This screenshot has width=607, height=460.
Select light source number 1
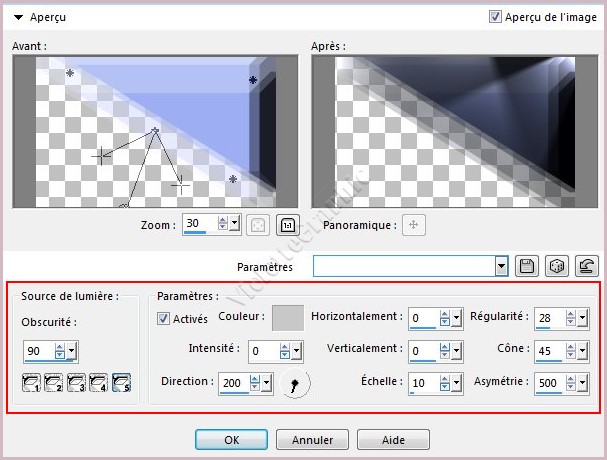point(32,382)
